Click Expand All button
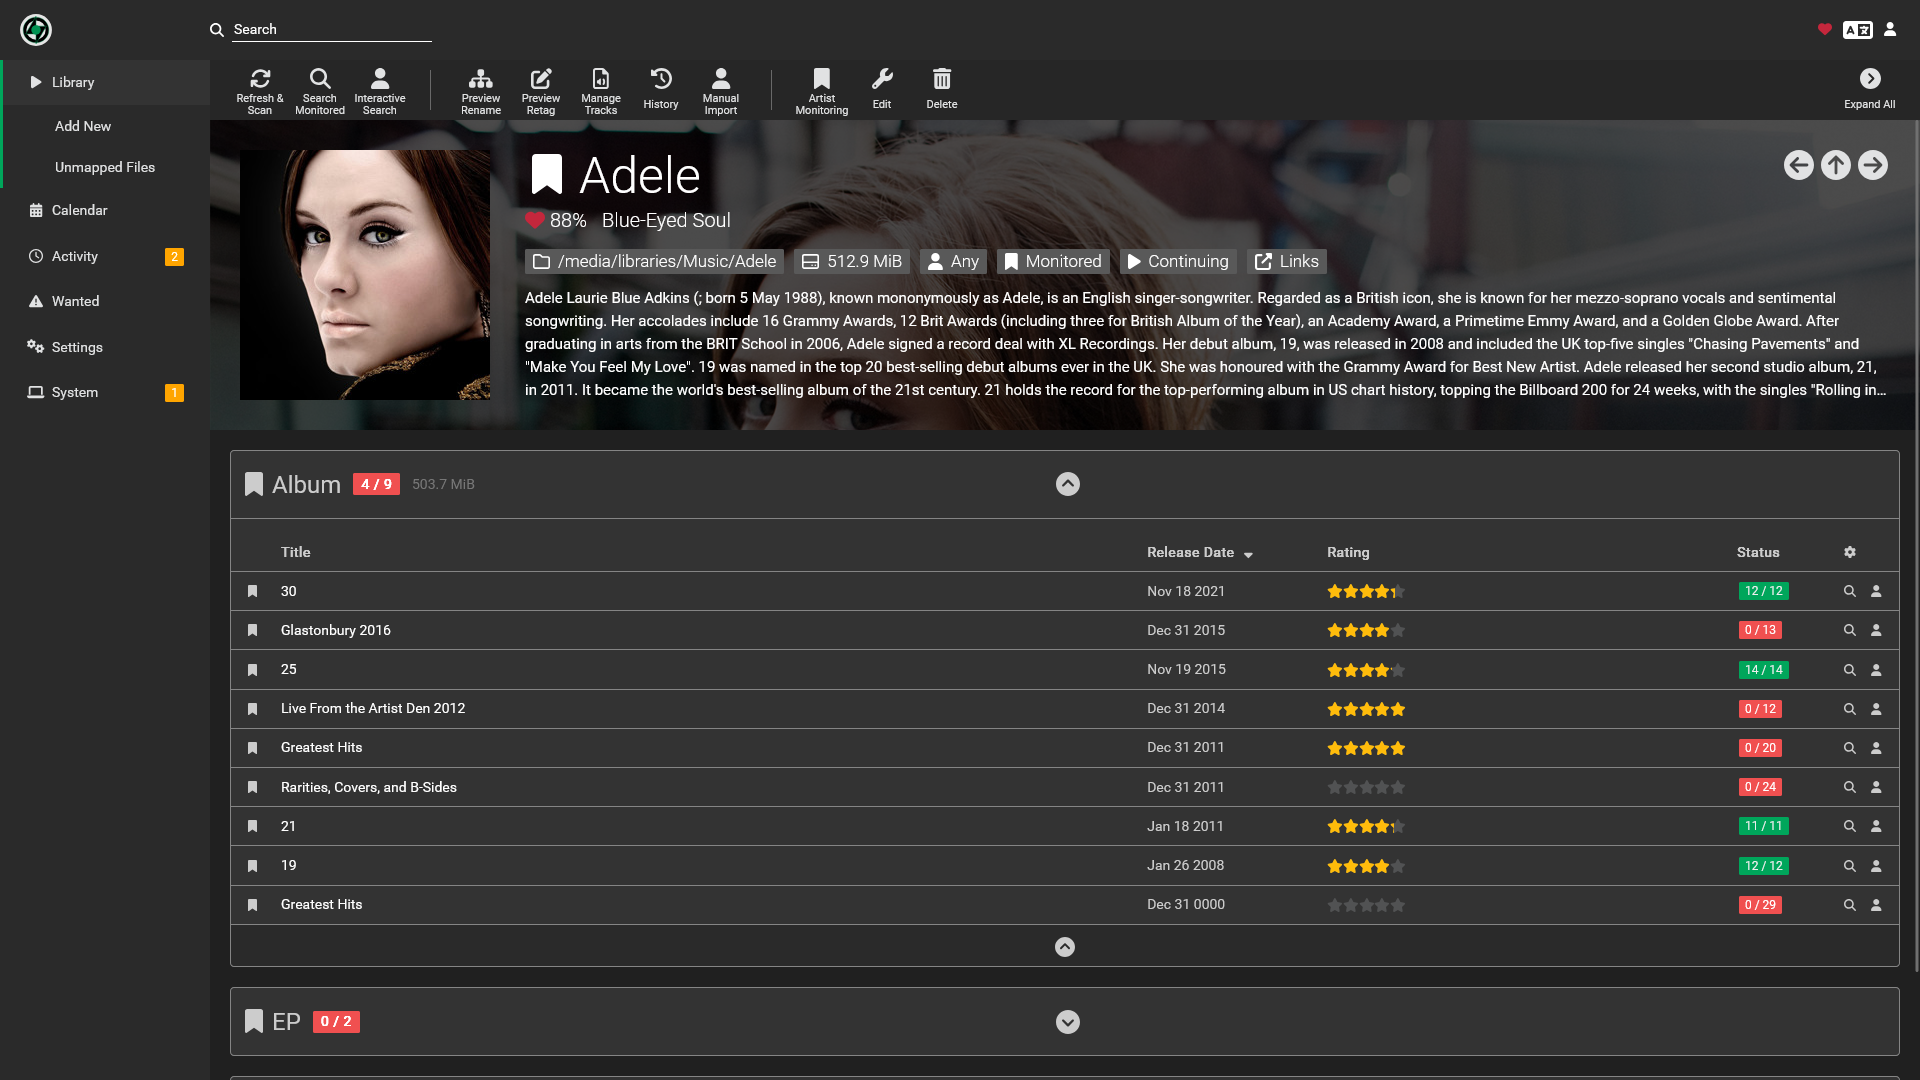The image size is (1920, 1080). [1870, 88]
